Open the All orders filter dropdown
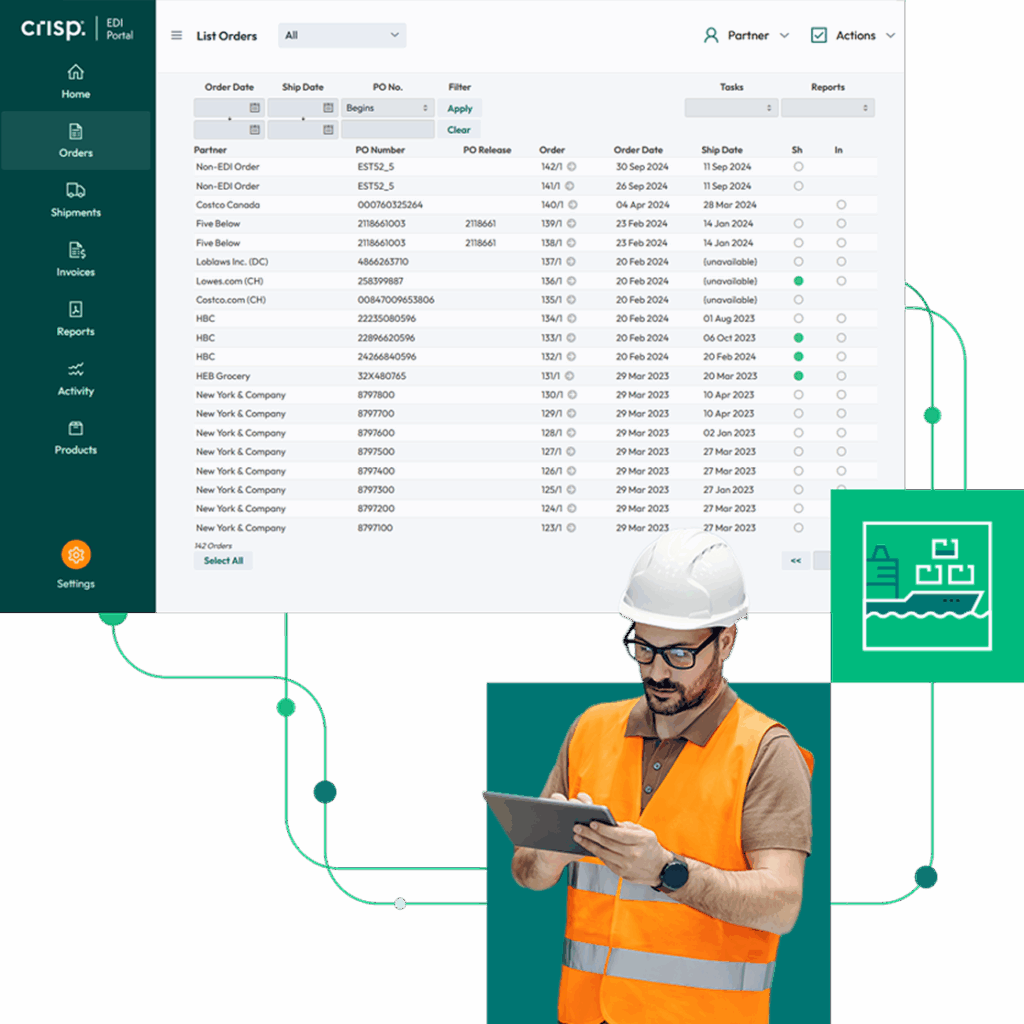Viewport: 1024px width, 1024px height. pyautogui.click(x=341, y=35)
